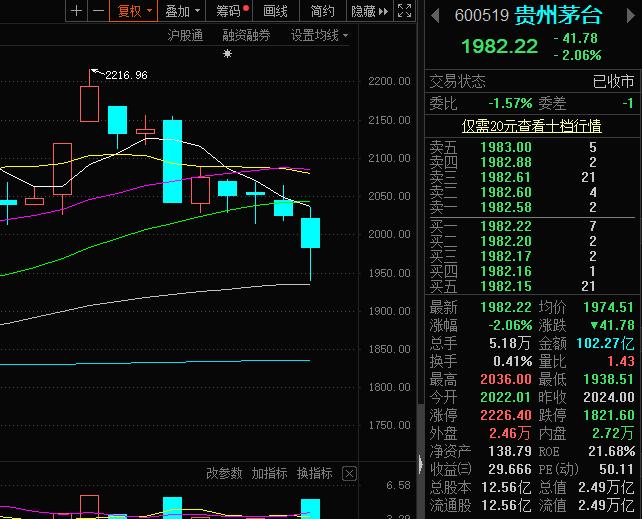This screenshot has height=519, width=642.
Task: Open the 复权 dropdown
Action: coord(134,11)
